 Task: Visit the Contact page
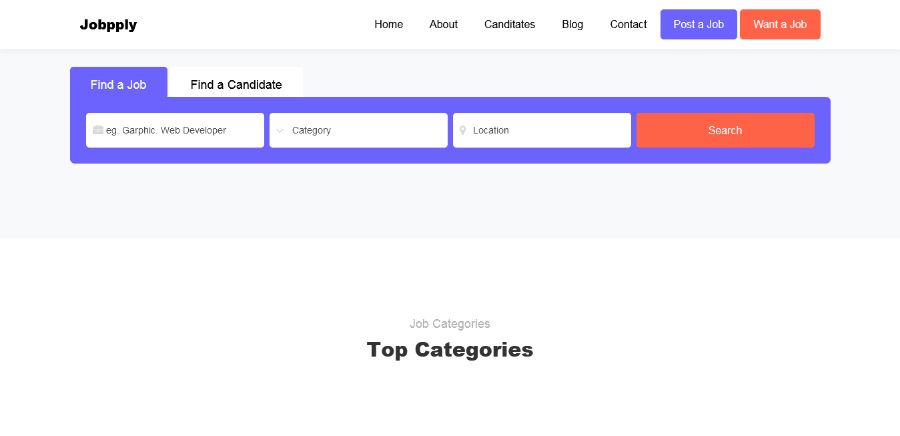click(628, 24)
